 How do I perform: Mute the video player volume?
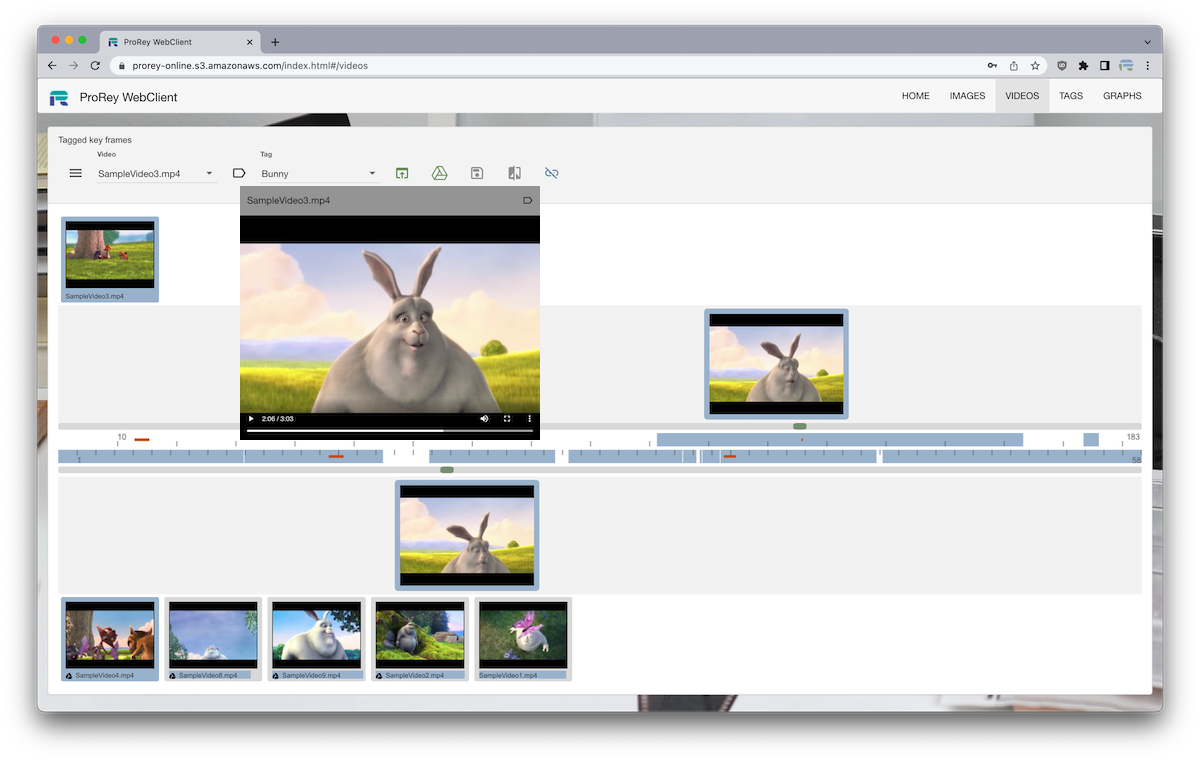[x=484, y=419]
